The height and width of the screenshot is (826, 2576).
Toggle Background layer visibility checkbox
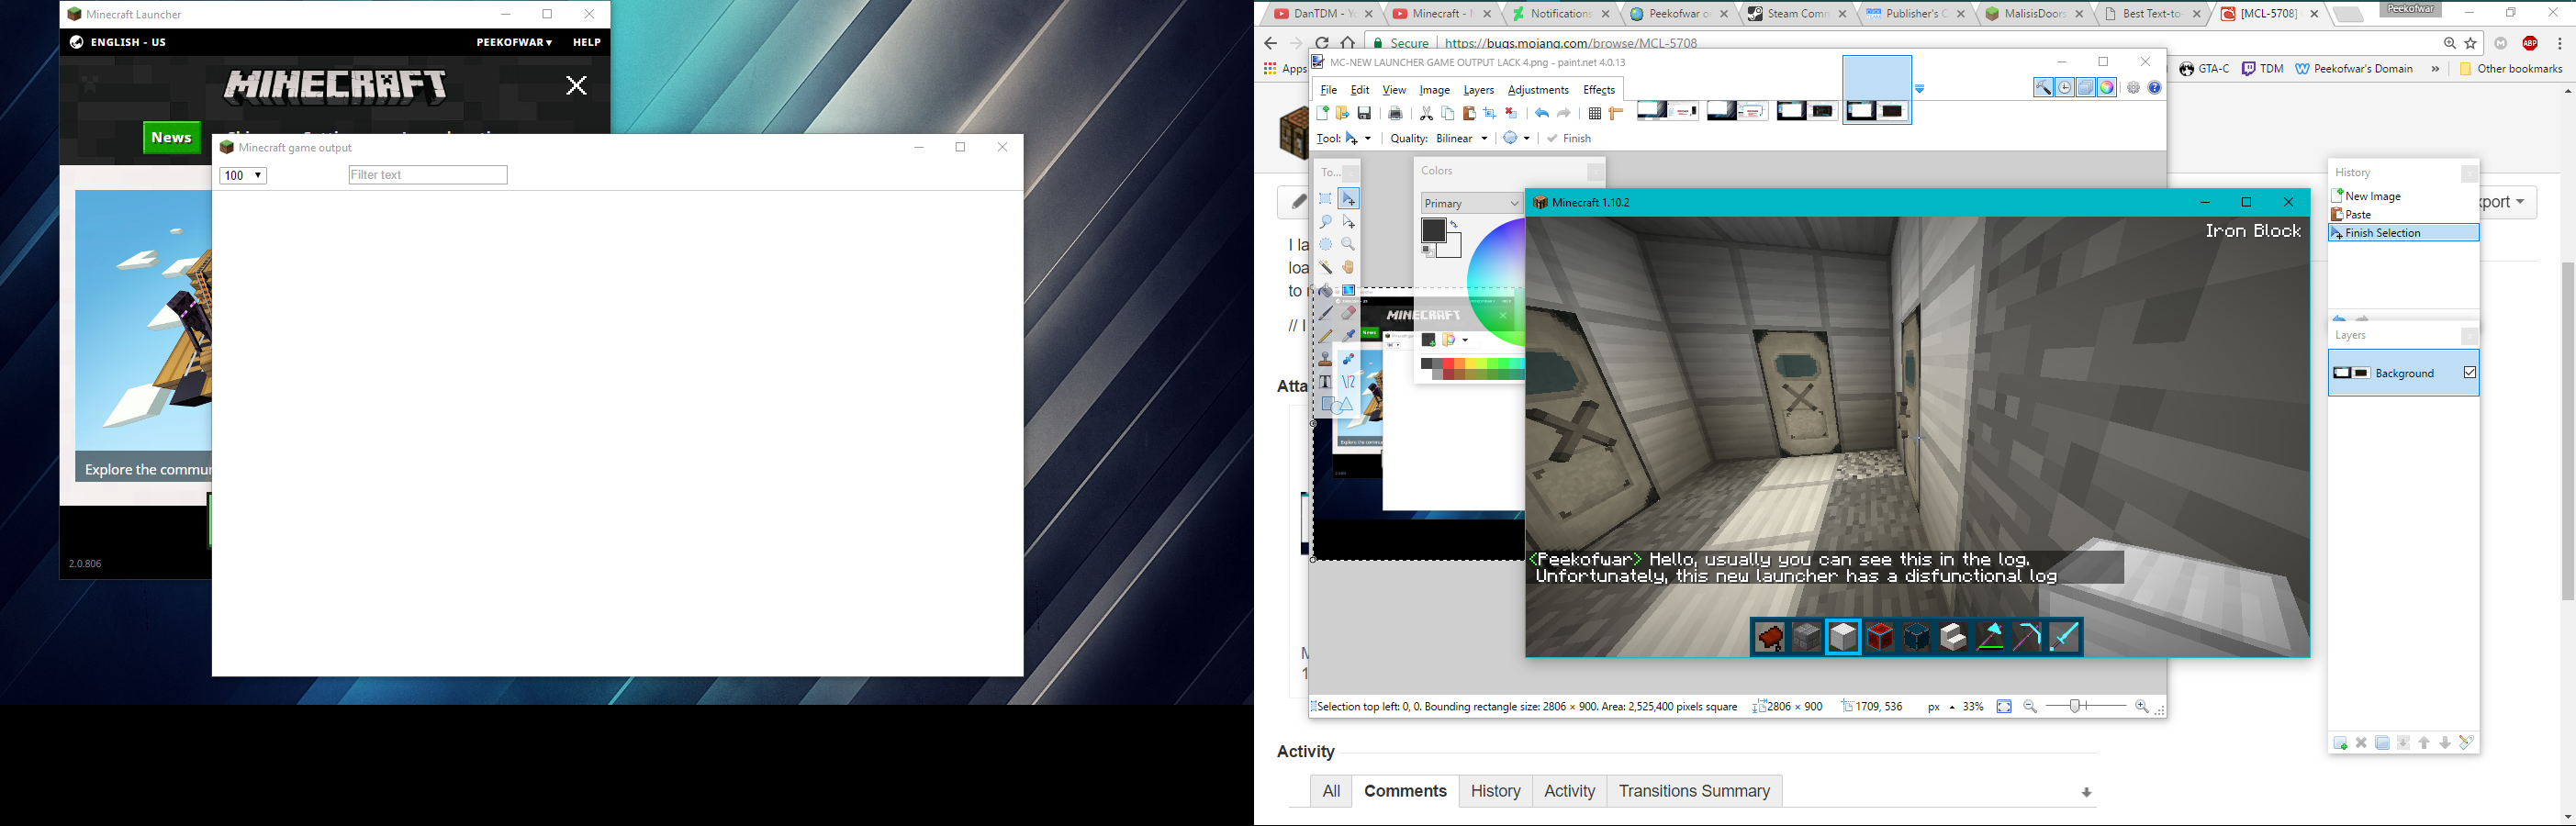[x=2469, y=373]
